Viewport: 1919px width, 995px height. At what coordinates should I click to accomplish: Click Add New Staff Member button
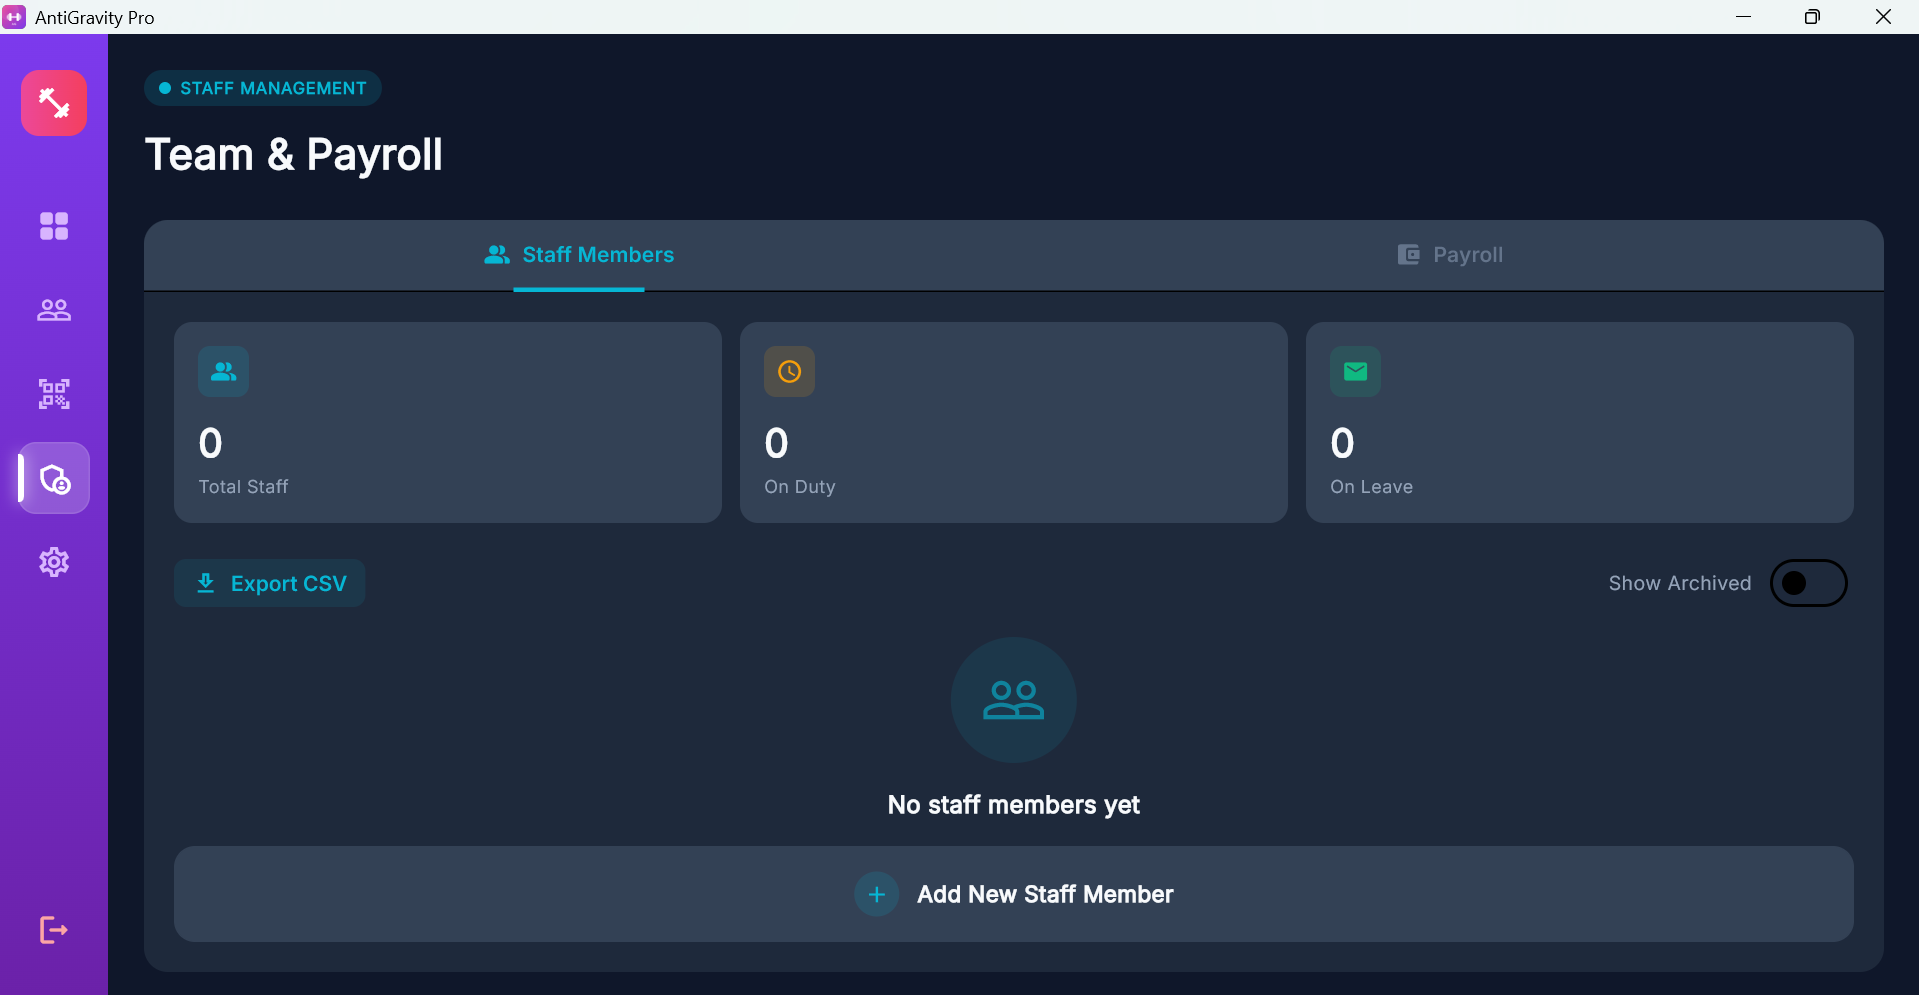click(1044, 894)
